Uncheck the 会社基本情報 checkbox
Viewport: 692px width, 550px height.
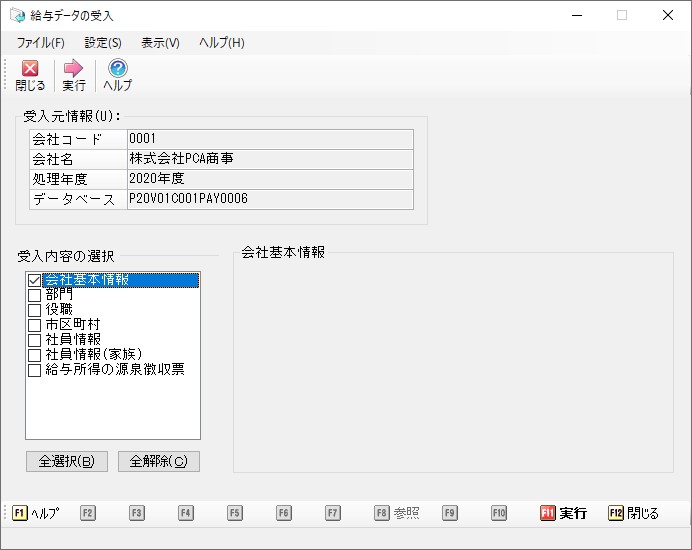35,281
